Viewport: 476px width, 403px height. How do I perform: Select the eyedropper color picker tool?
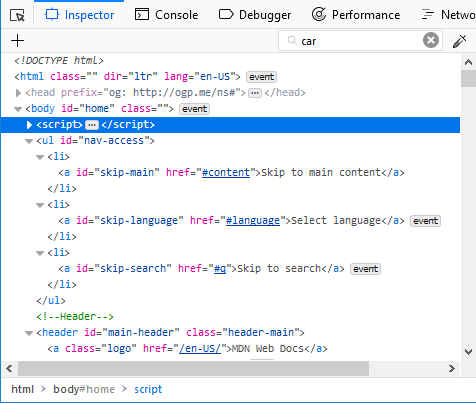(460, 41)
